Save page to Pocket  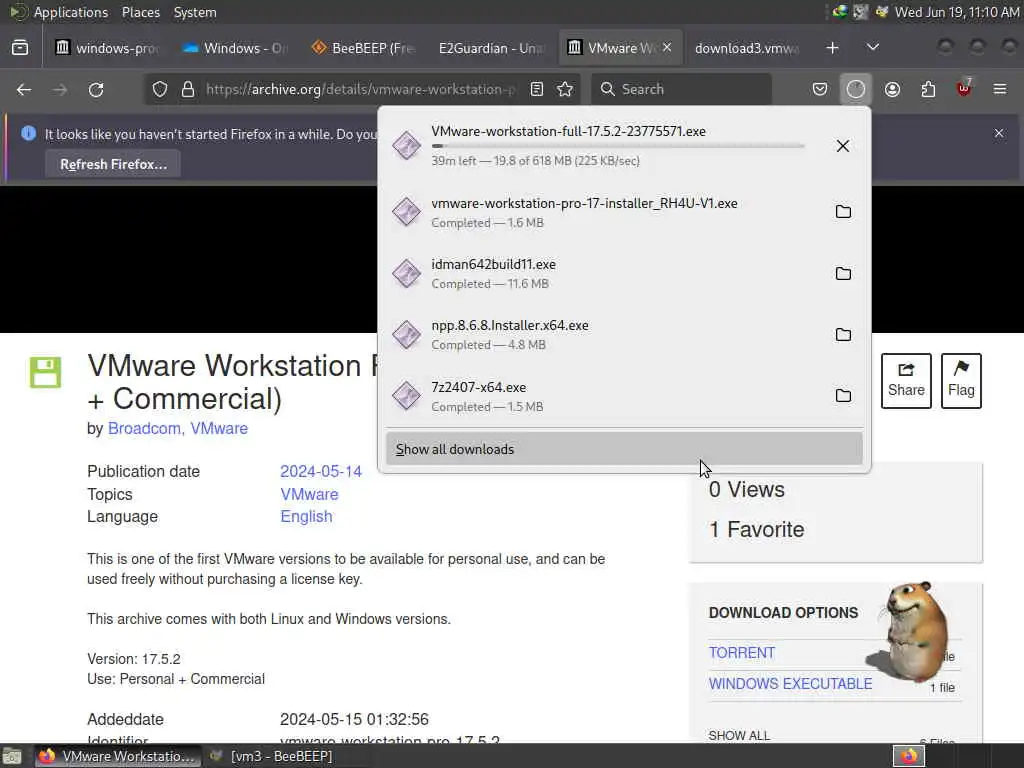click(820, 89)
